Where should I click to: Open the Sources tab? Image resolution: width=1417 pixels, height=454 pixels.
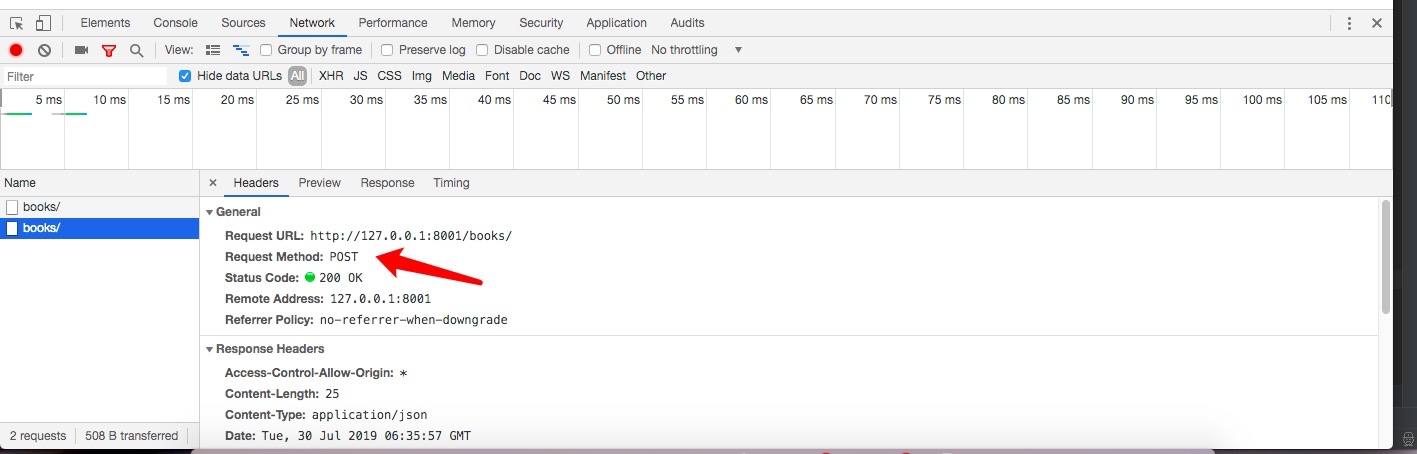coord(243,23)
